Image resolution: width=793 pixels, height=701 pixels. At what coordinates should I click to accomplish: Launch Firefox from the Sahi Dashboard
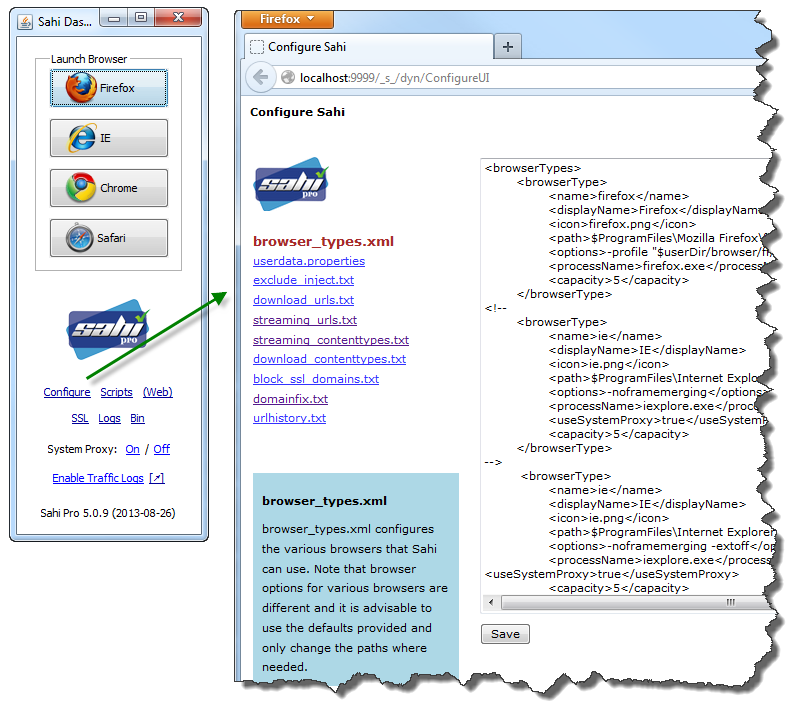[x=108, y=88]
